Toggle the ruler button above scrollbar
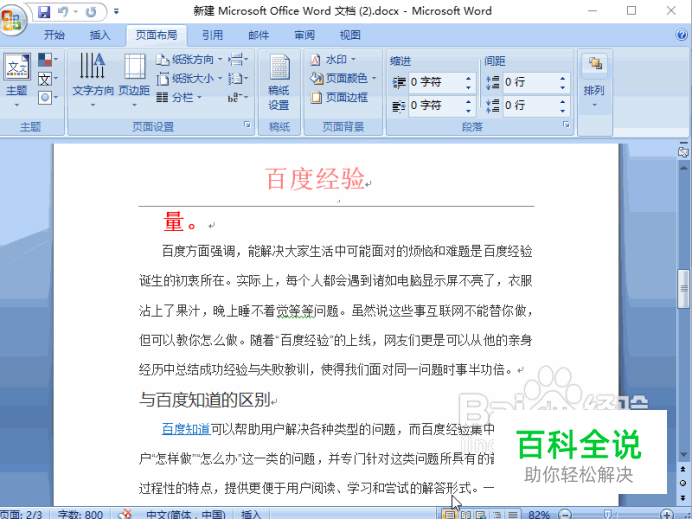The image size is (692, 519). coord(683,152)
